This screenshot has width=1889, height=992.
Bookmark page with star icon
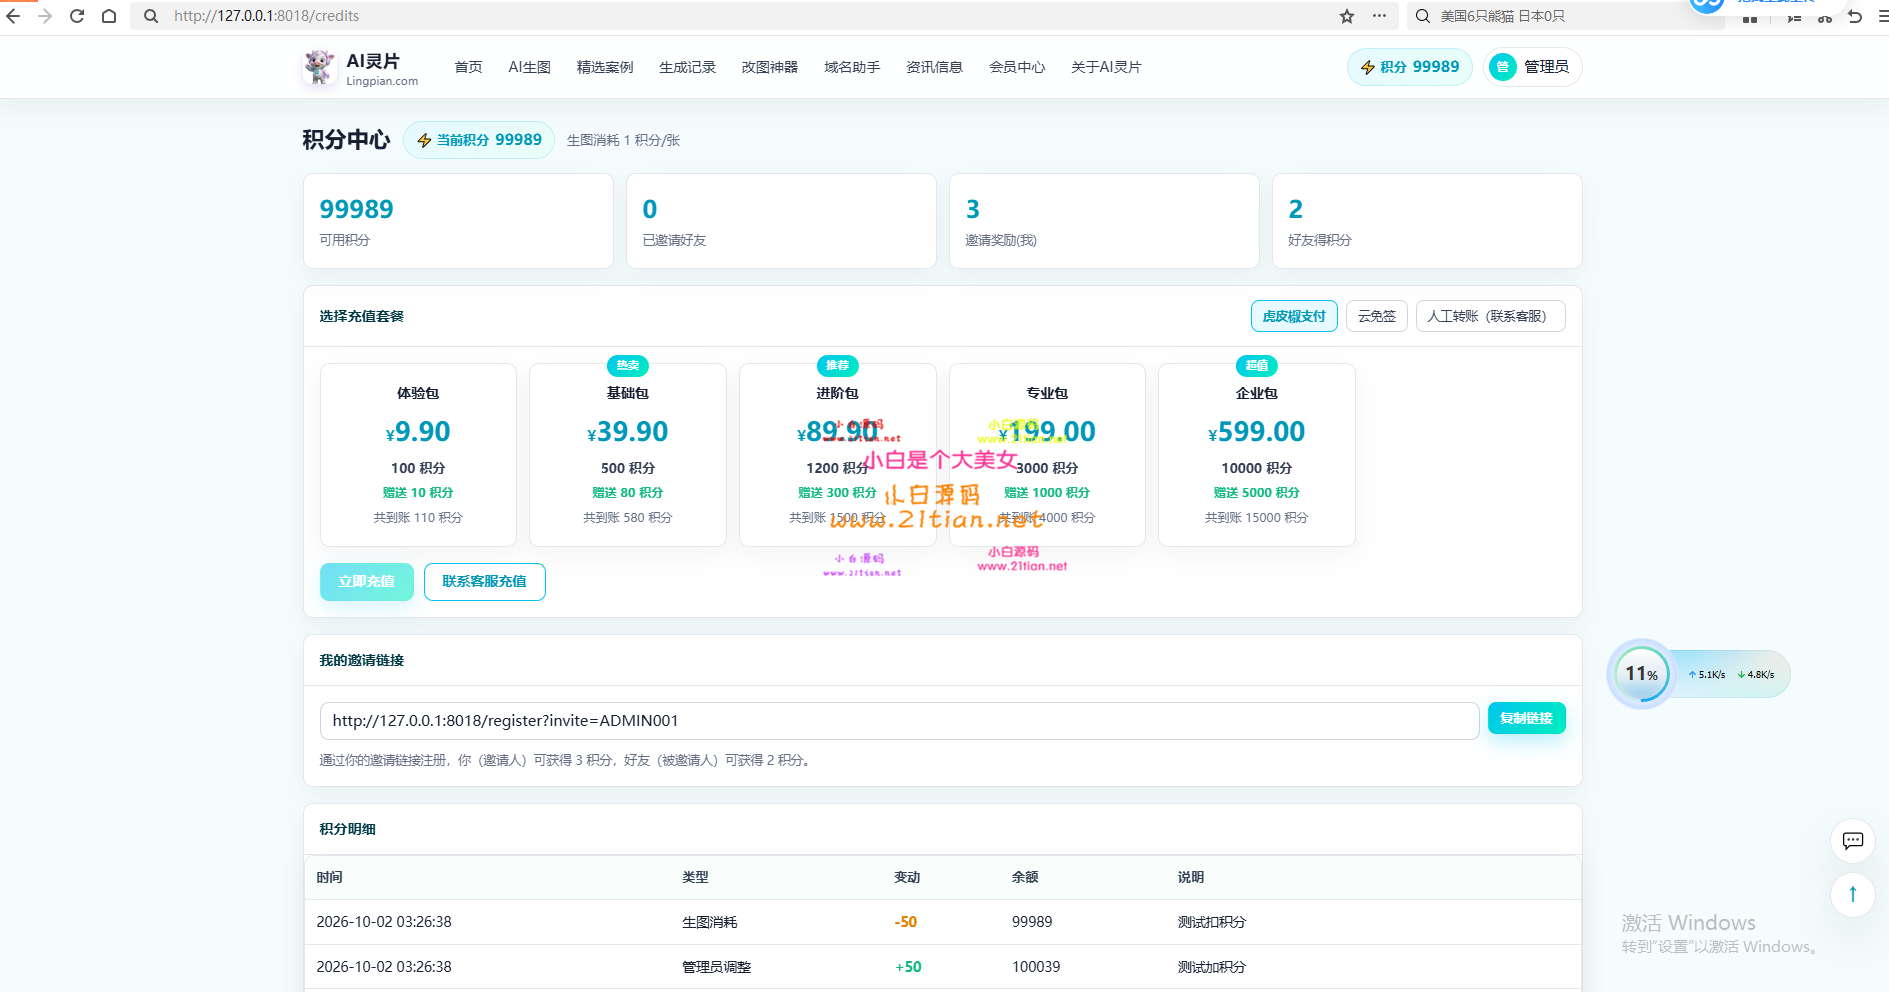pos(1347,16)
